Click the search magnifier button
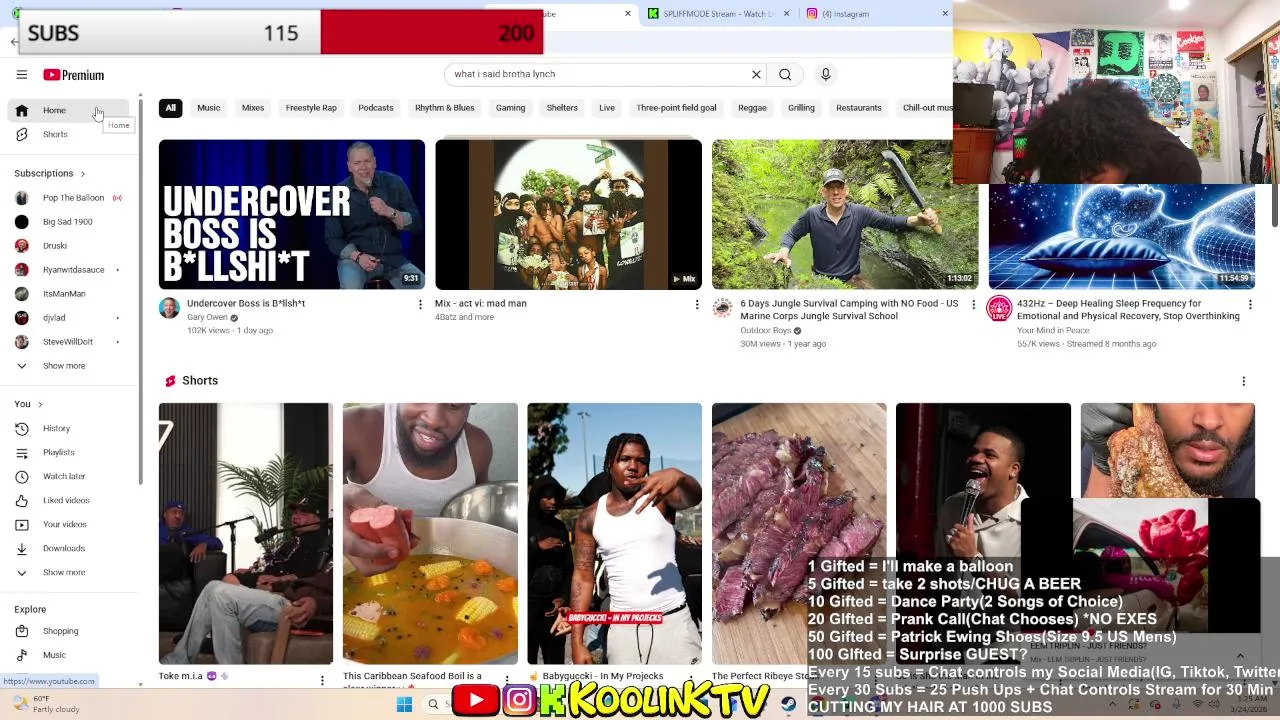The height and width of the screenshot is (720, 1280). (785, 74)
